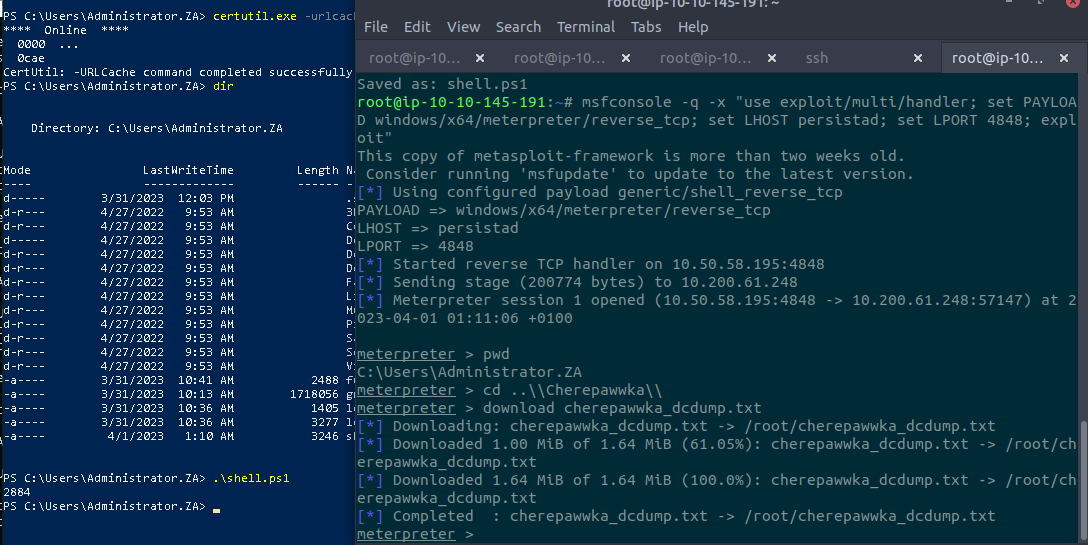Image resolution: width=1088 pixels, height=545 pixels.
Task: Click the '3/31/2023 10:13 AM' file row
Action: (x=178, y=394)
